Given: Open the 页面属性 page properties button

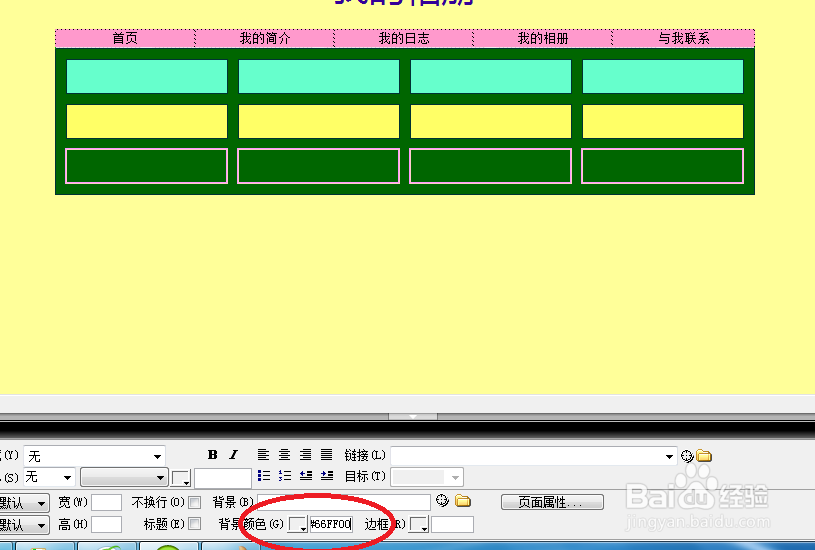Looking at the screenshot, I should [x=552, y=502].
